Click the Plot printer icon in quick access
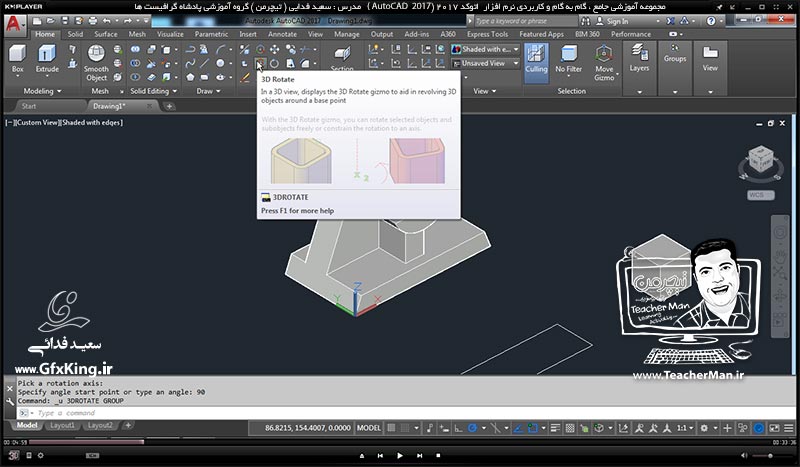Screen dimensions: 800x467 pyautogui.click(x=92, y=21)
